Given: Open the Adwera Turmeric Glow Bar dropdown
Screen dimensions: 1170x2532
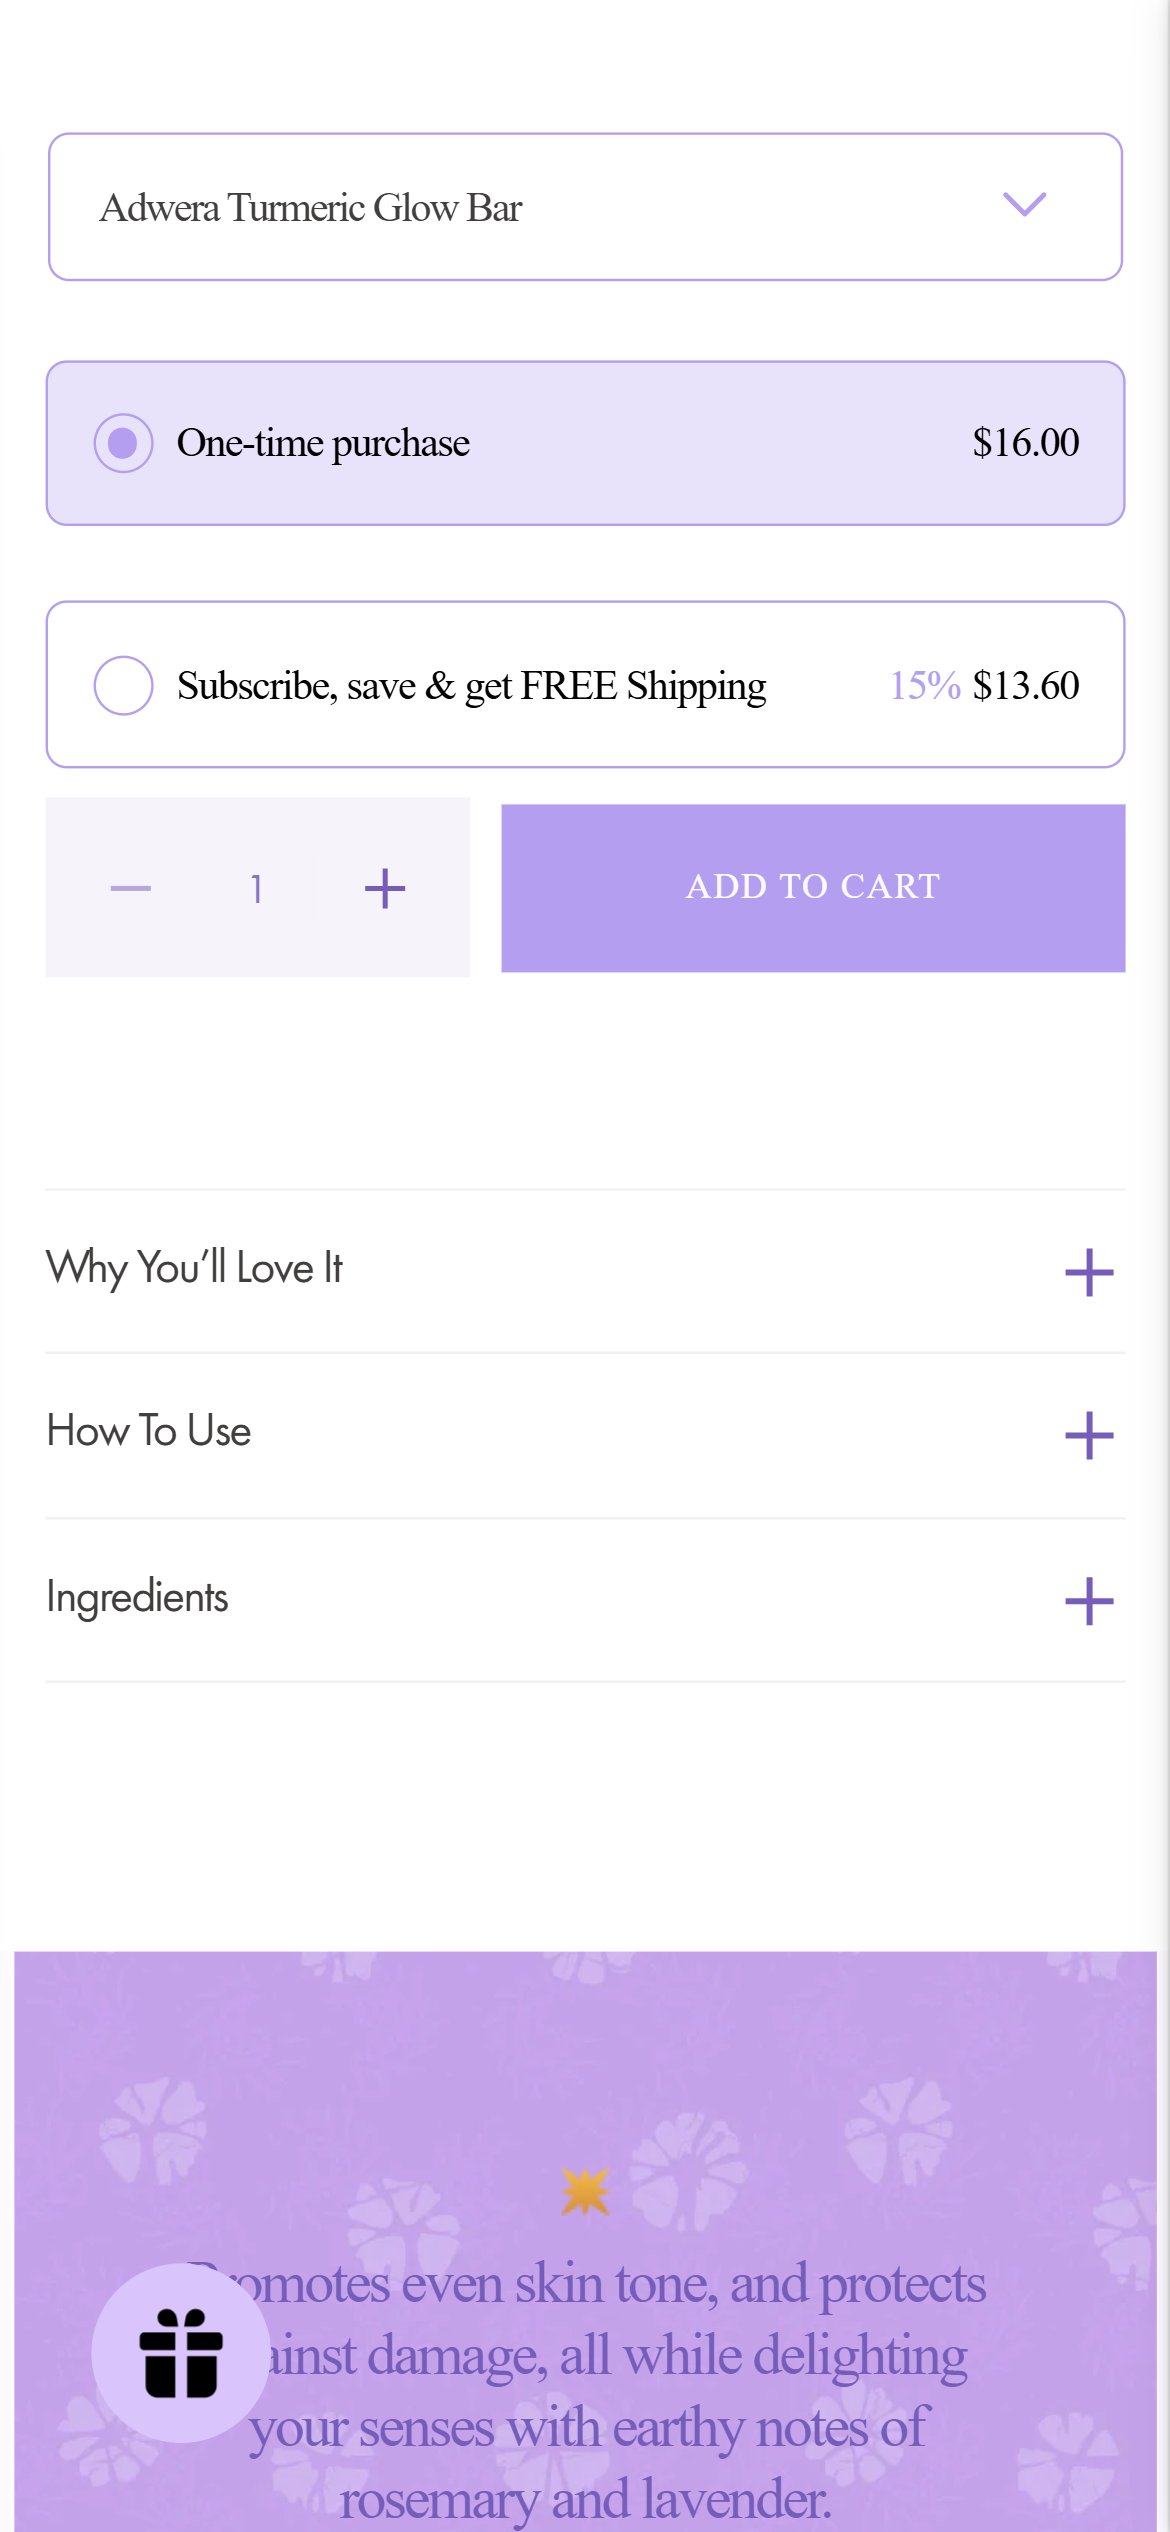Looking at the screenshot, I should [x=585, y=207].
